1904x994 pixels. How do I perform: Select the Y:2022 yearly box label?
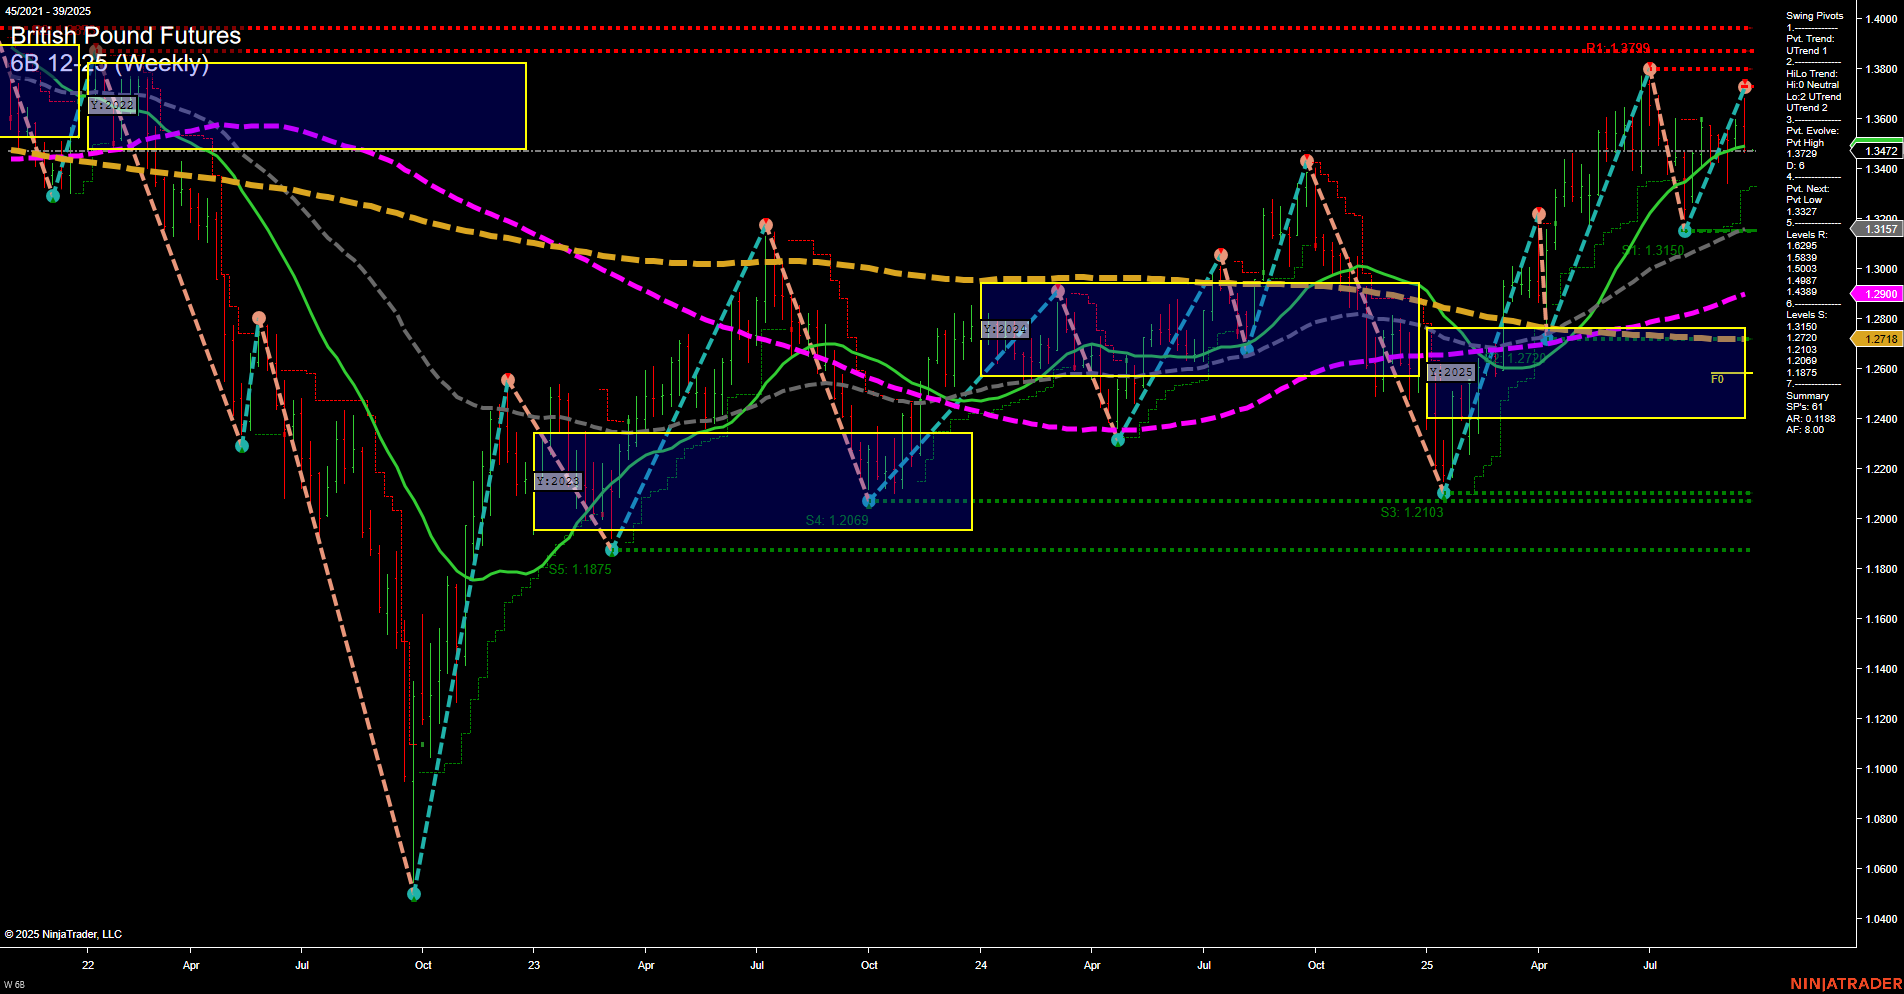pyautogui.click(x=111, y=104)
